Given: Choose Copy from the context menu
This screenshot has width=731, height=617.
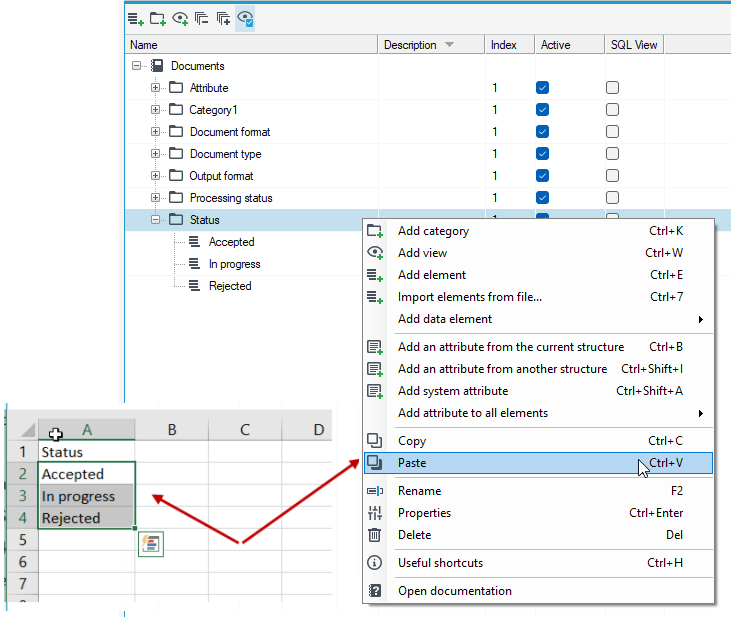Looking at the screenshot, I should coord(538,441).
